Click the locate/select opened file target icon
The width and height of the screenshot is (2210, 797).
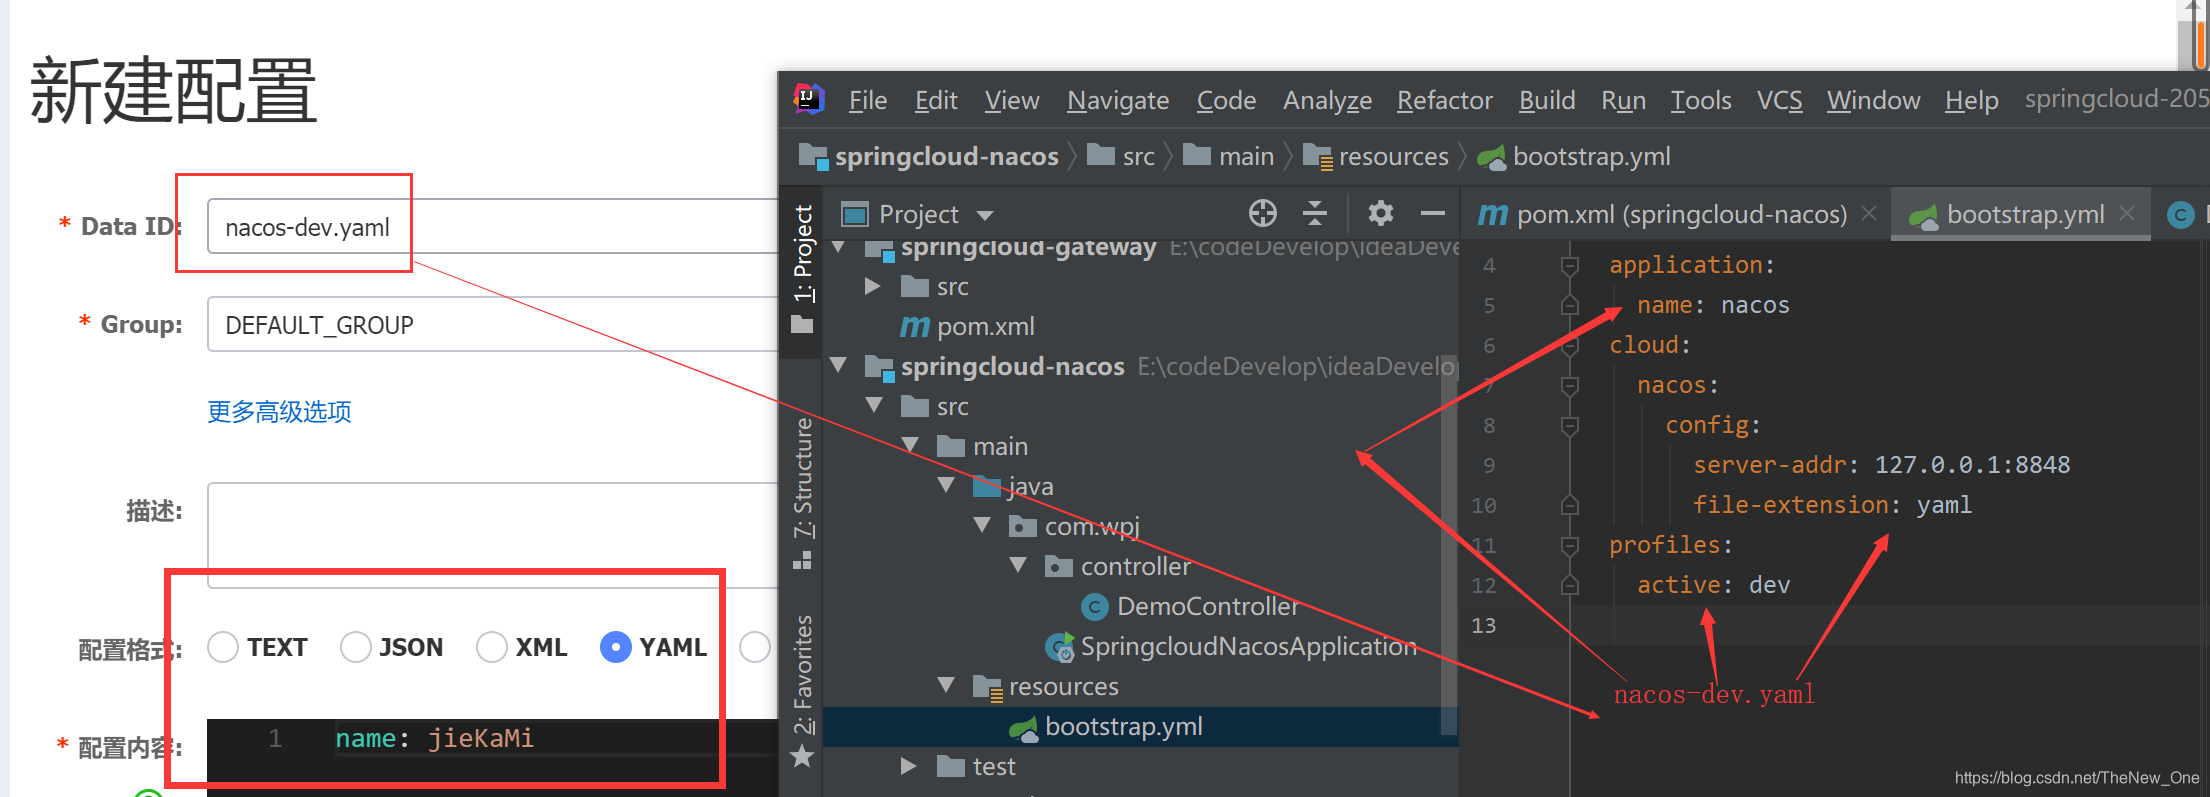pyautogui.click(x=1263, y=213)
